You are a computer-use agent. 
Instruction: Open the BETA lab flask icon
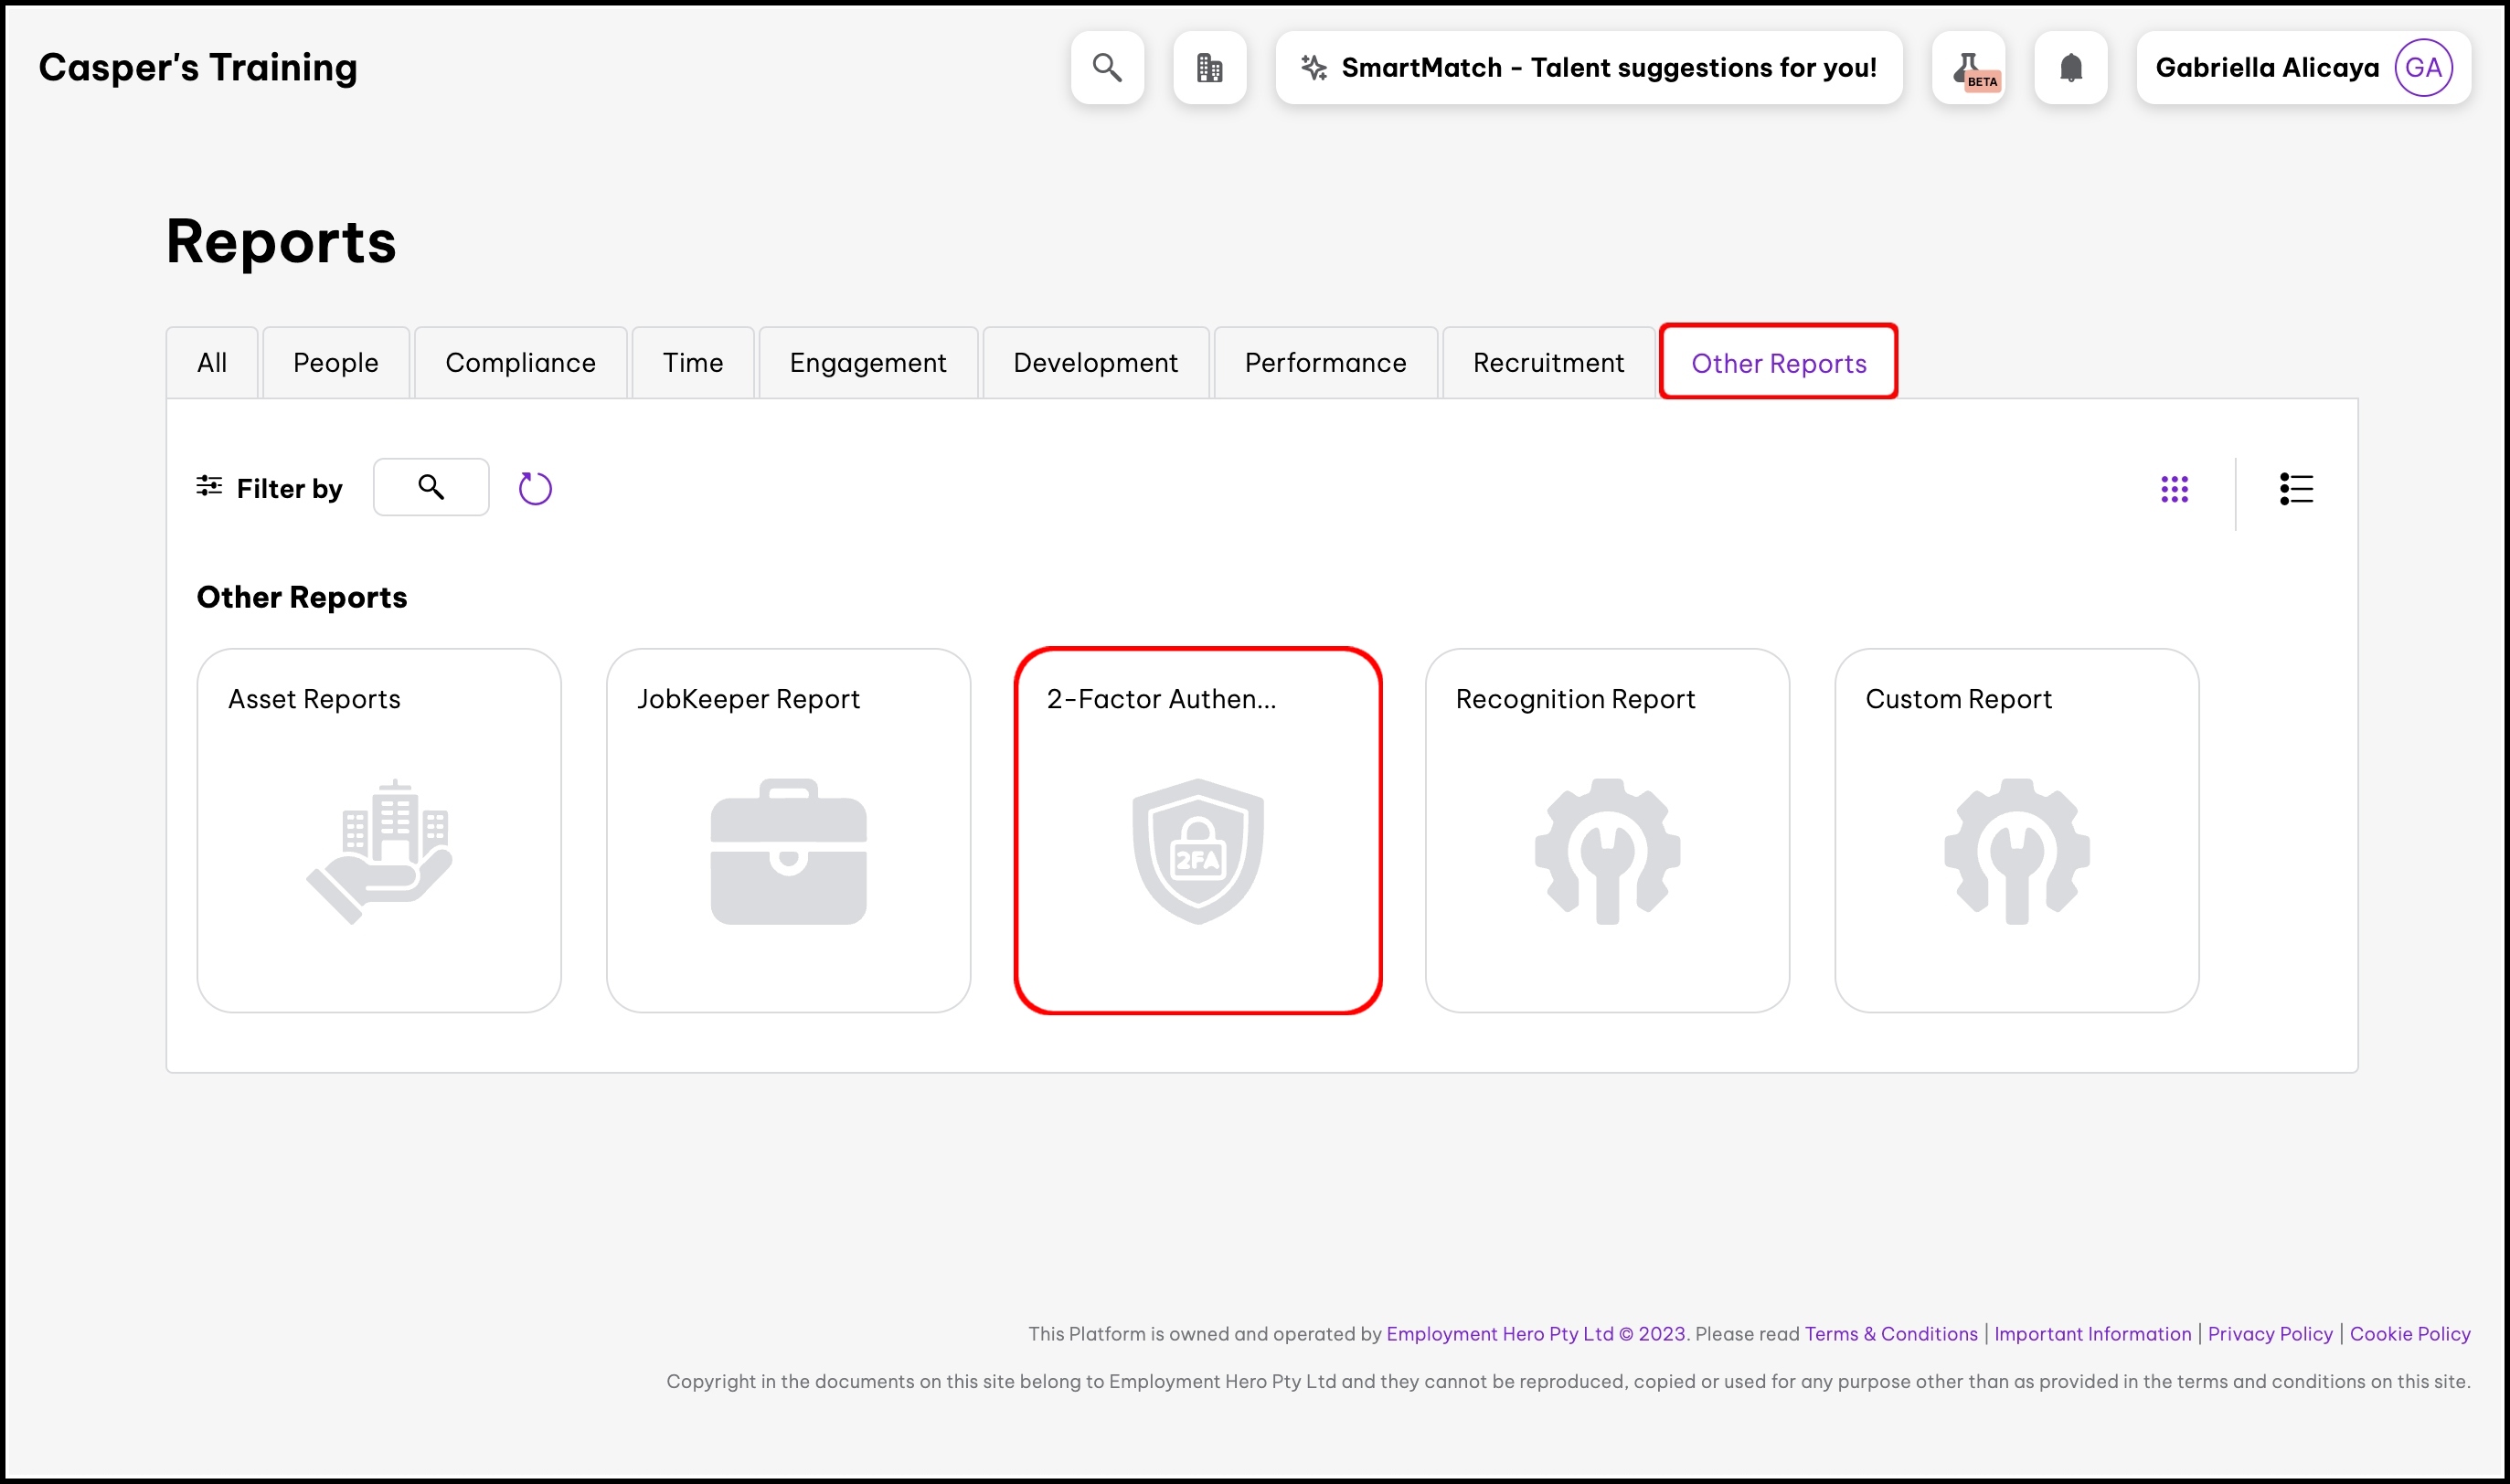point(1968,68)
